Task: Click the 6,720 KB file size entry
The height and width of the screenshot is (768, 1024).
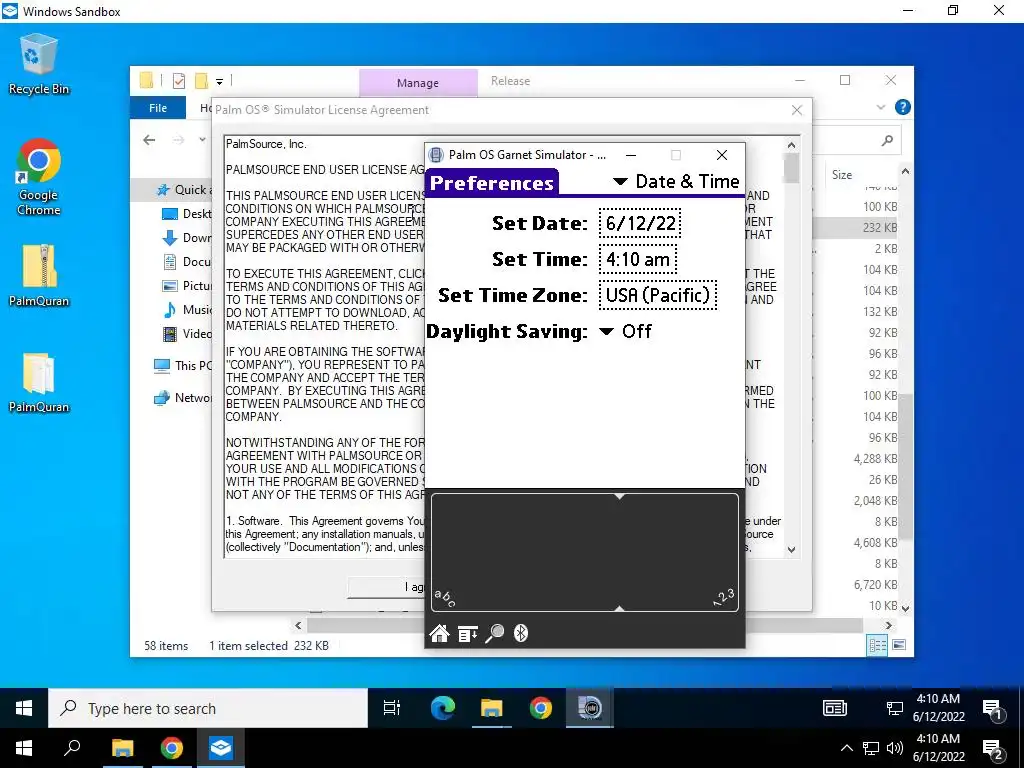Action: click(875, 584)
